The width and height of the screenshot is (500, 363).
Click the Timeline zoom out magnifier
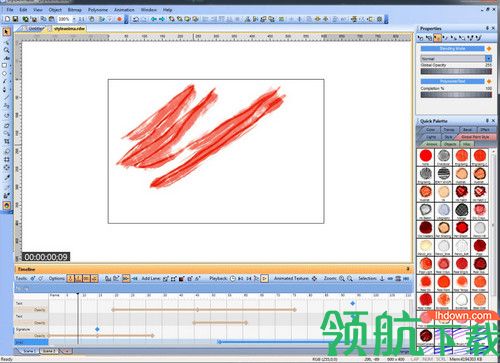pos(350,278)
